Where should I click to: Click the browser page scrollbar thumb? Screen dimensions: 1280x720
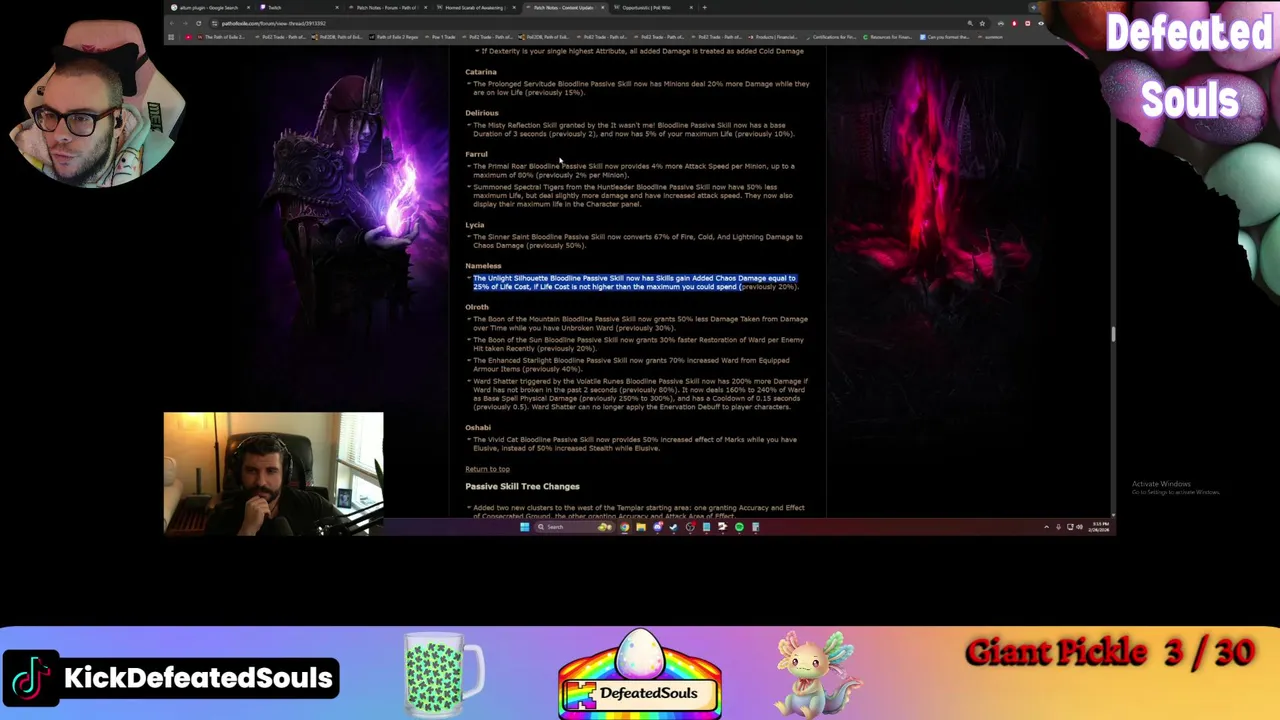[x=1113, y=334]
